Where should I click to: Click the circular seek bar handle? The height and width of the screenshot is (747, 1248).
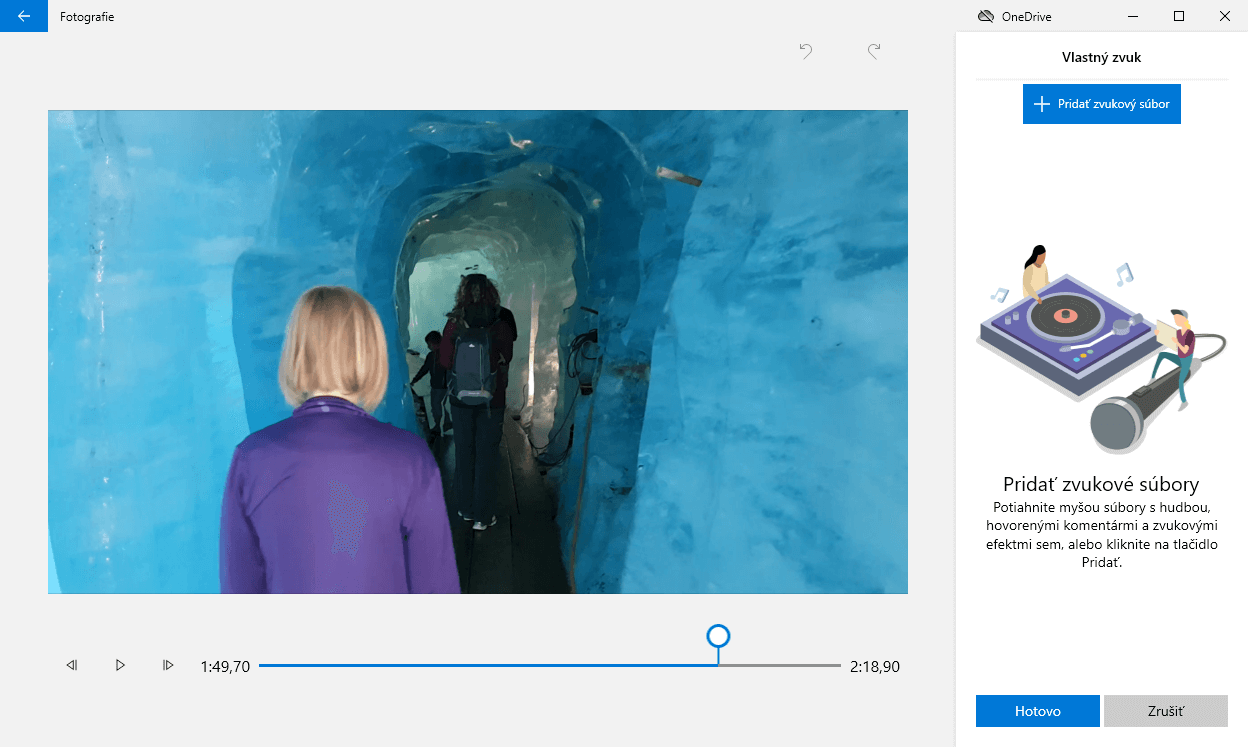(718, 636)
